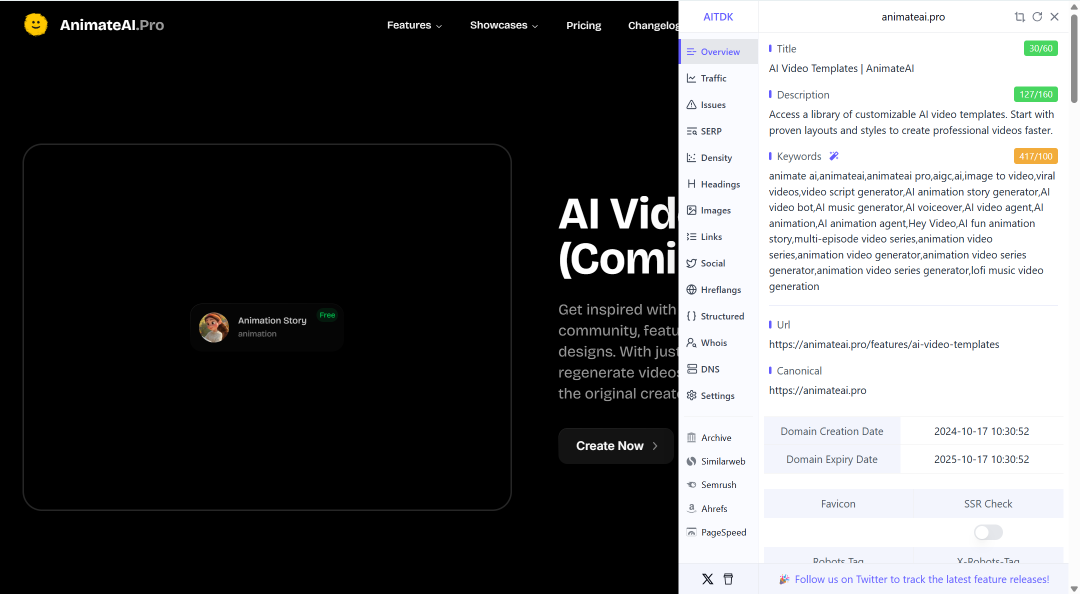Click the DNS server icon

point(692,369)
